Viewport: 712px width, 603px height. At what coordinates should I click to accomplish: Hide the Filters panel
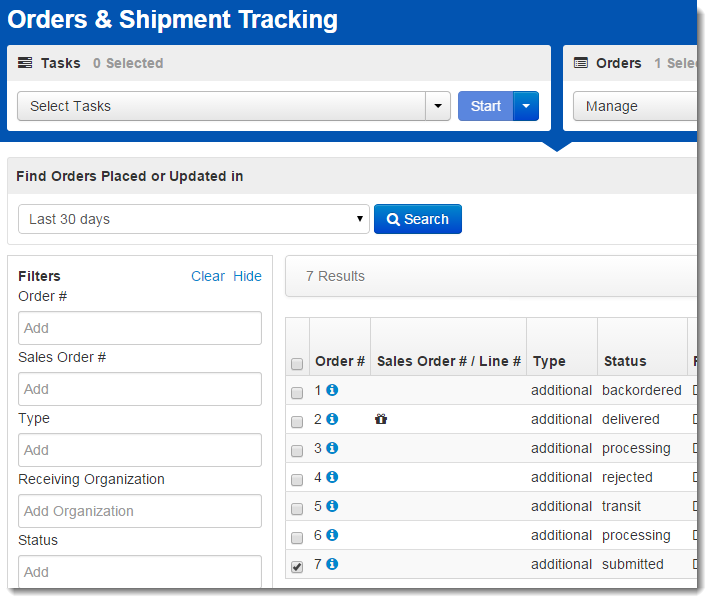[x=247, y=276]
